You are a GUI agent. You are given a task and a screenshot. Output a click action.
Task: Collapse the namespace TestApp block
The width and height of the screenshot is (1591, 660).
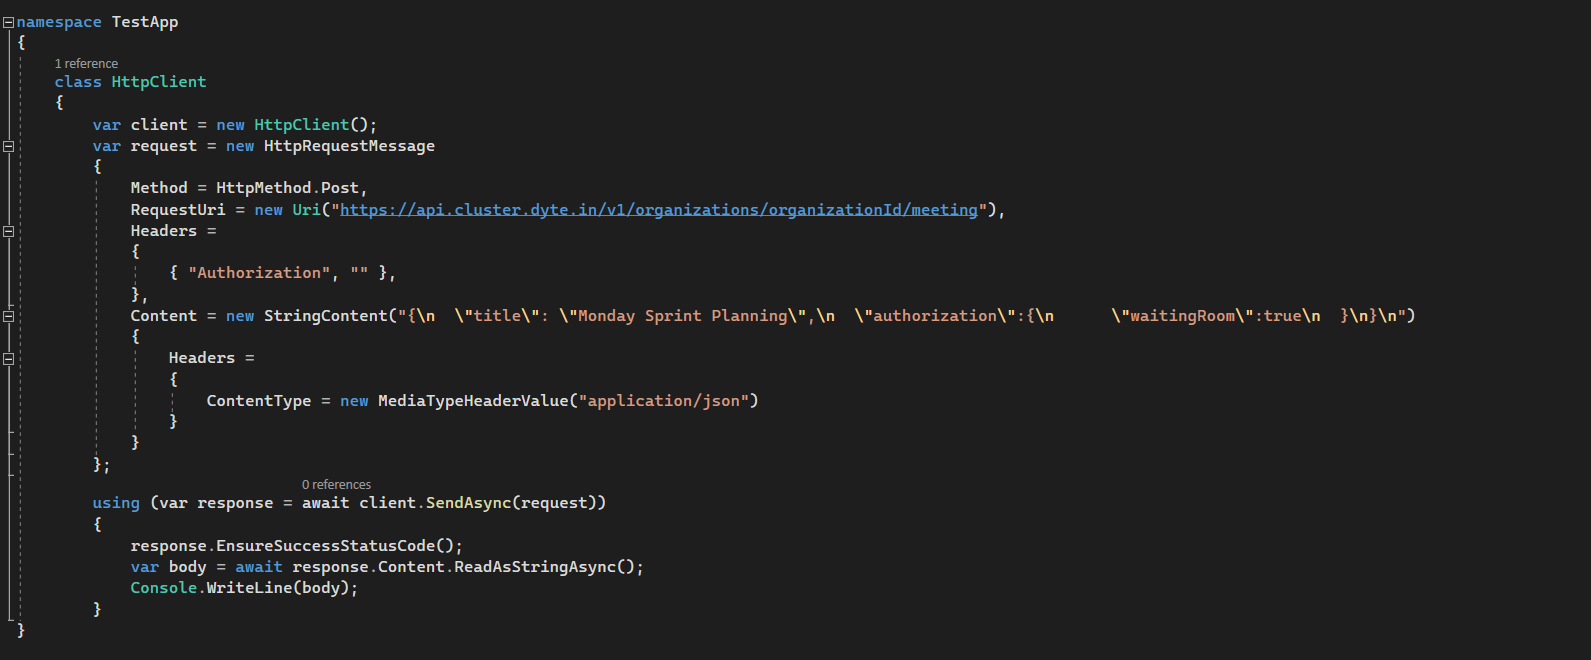[x=8, y=22]
